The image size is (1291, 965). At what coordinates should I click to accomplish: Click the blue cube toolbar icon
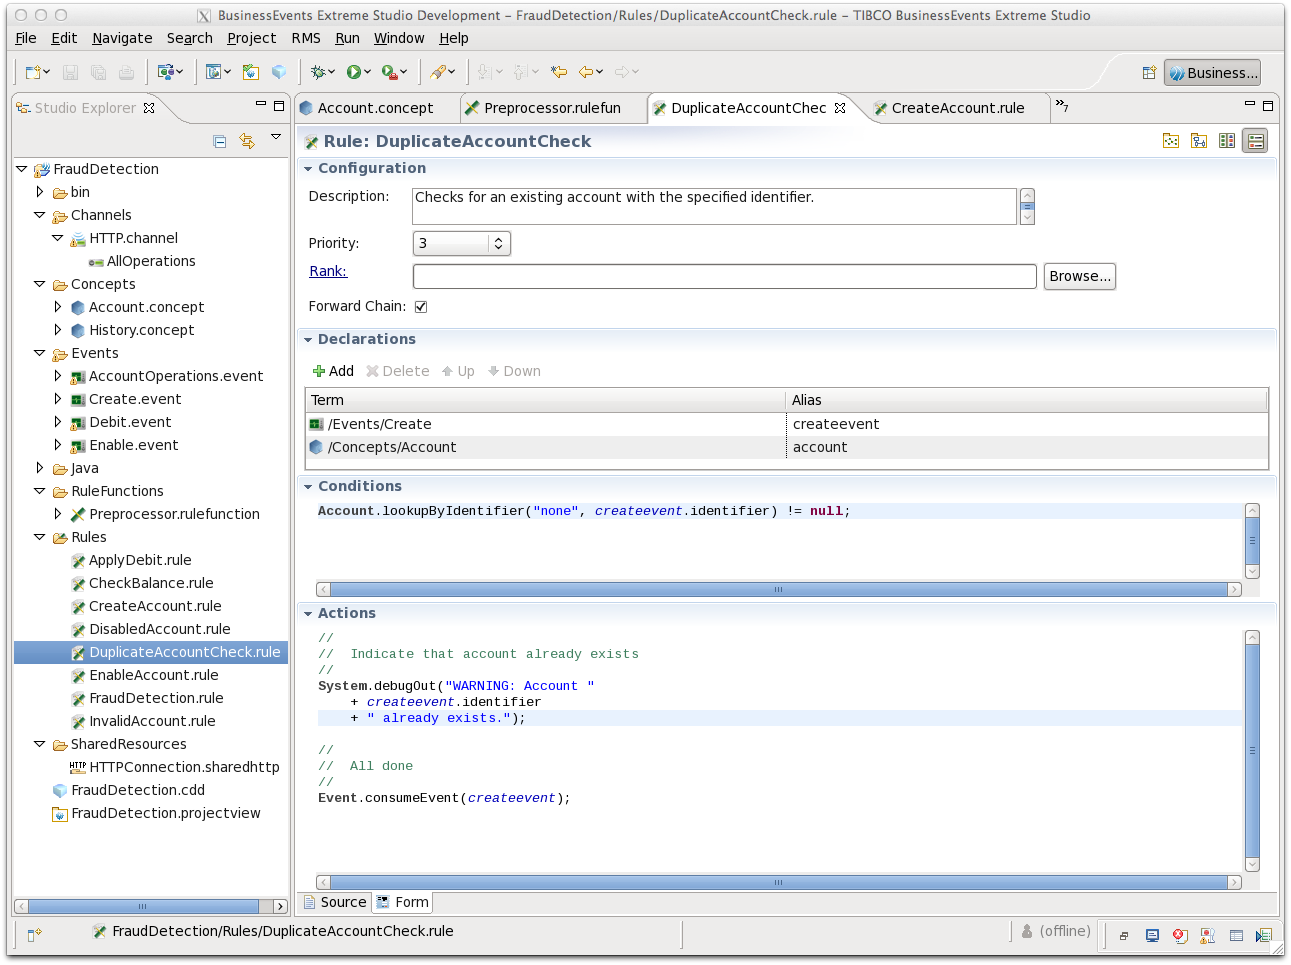pyautogui.click(x=279, y=72)
